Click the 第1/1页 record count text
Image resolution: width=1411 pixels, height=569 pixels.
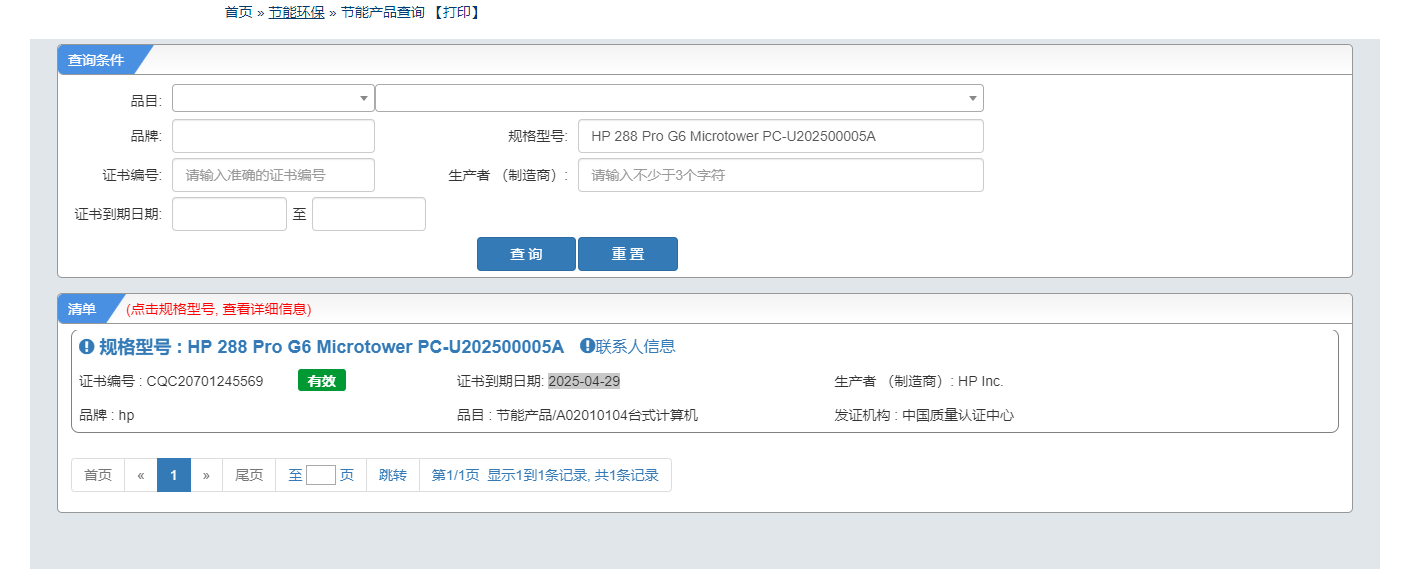[545, 475]
